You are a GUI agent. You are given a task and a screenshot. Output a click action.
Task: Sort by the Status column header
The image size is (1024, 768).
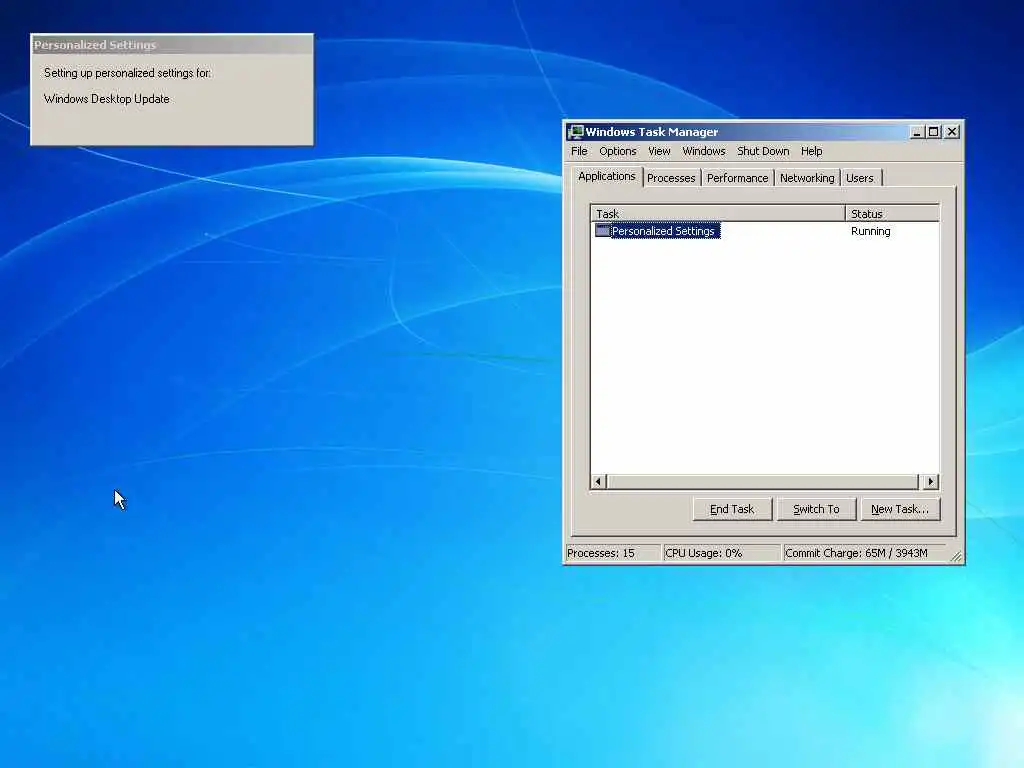892,214
